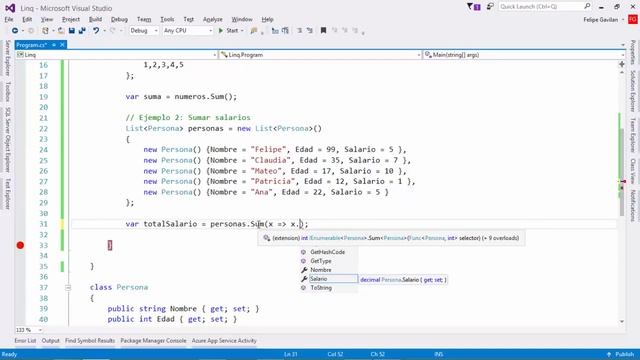Screen dimensions: 640x360
Task: Open the Project menu
Action: click(71, 19)
